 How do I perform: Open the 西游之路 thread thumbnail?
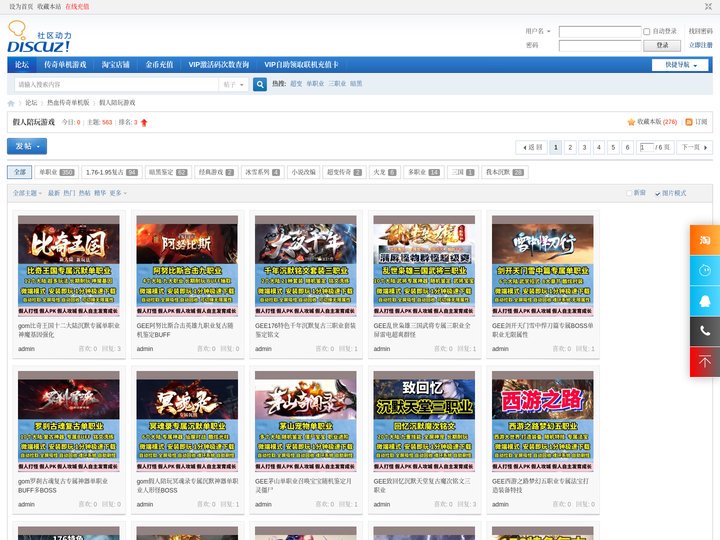(543, 421)
